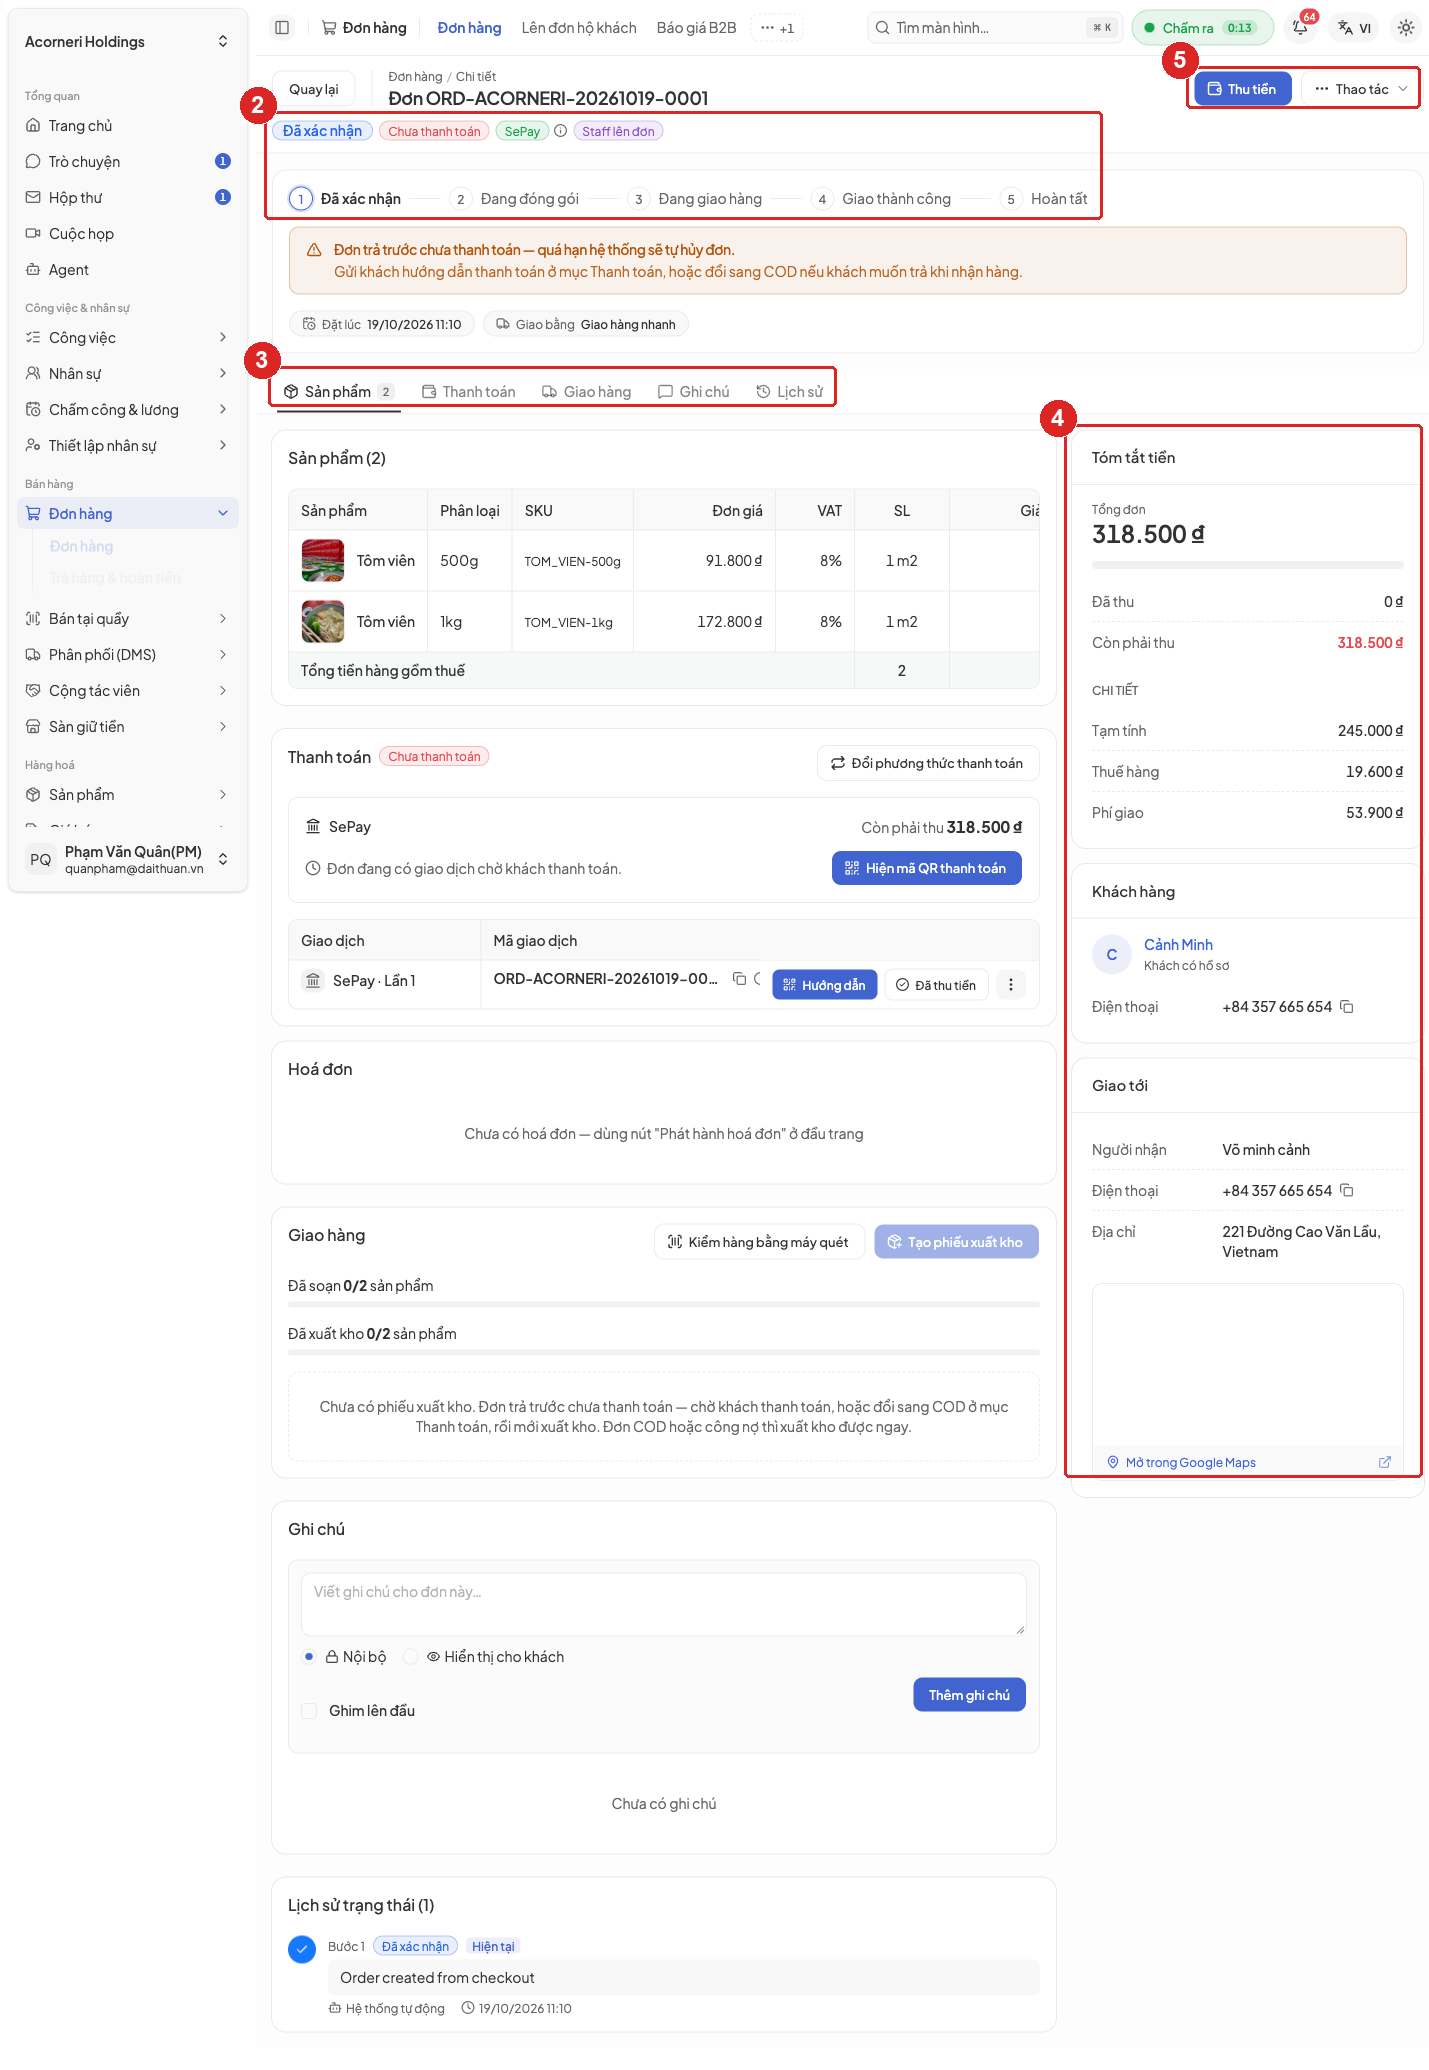This screenshot has width=1429, height=2070.
Task: Show the +1 overflow tabs in the top bar
Action: click(777, 28)
